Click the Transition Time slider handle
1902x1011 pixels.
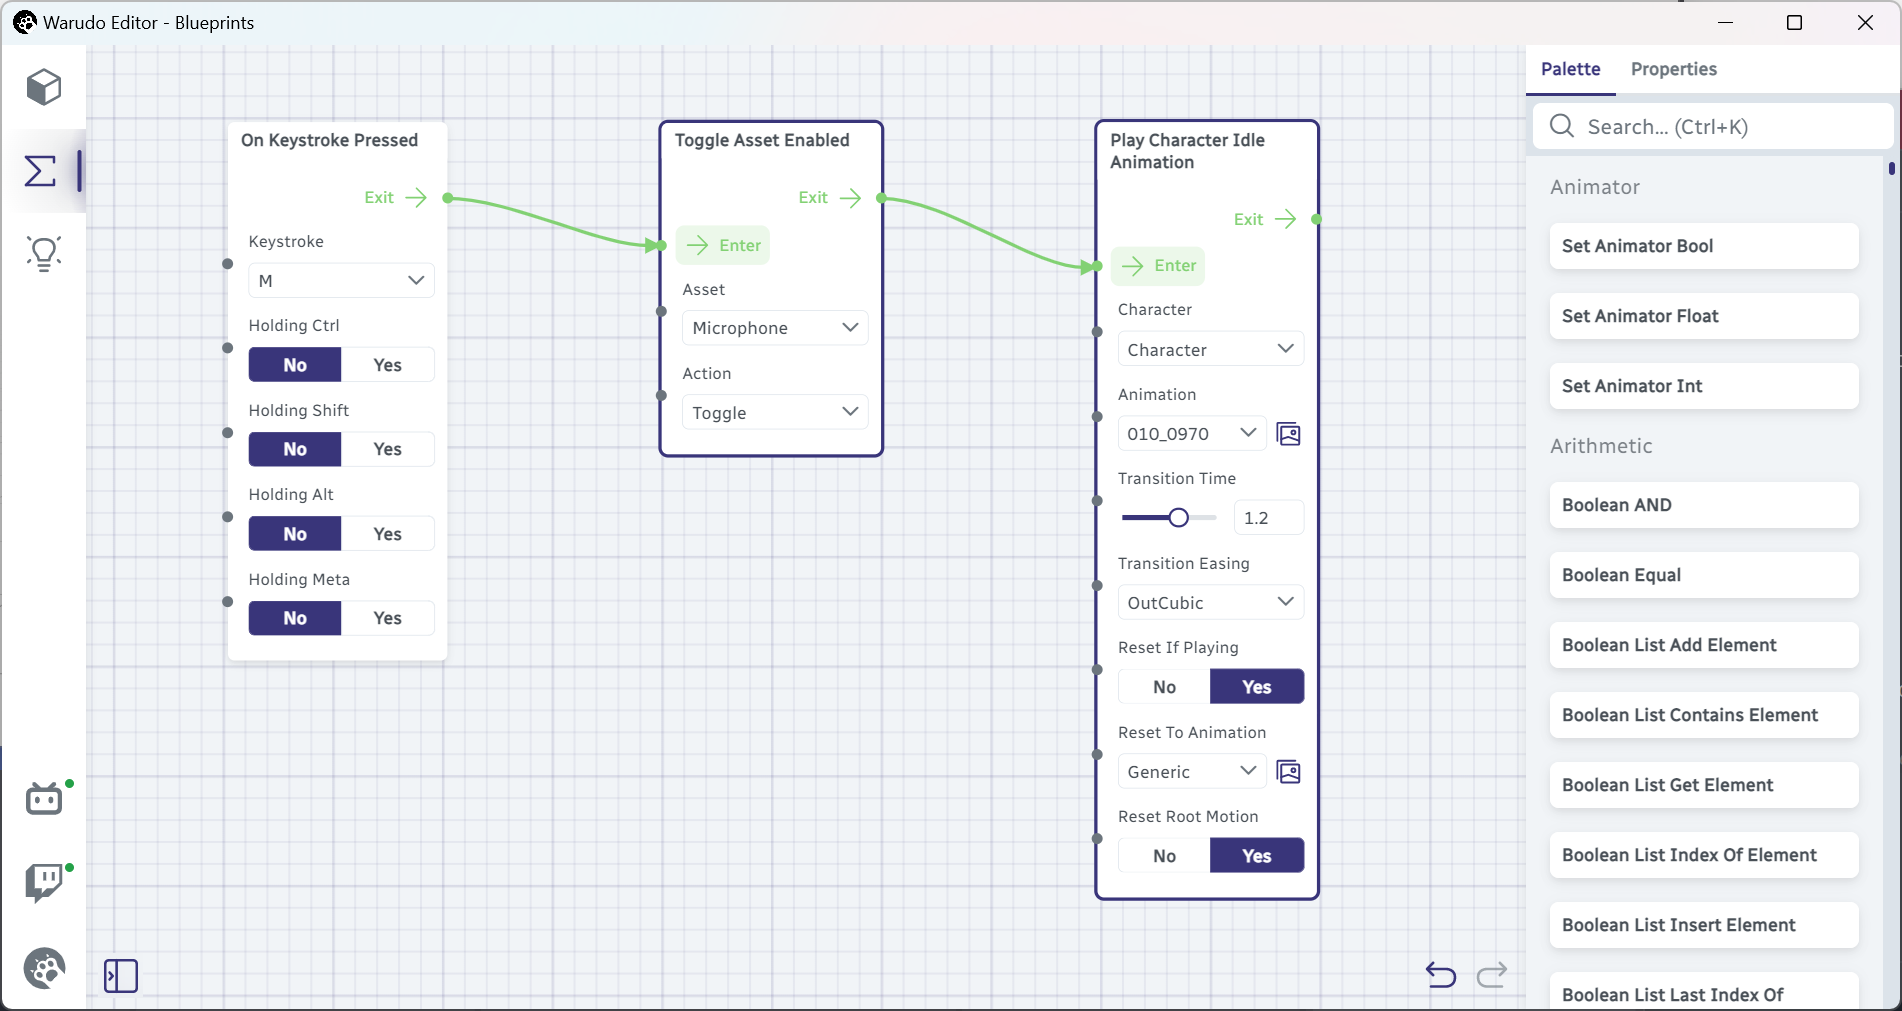click(1179, 517)
